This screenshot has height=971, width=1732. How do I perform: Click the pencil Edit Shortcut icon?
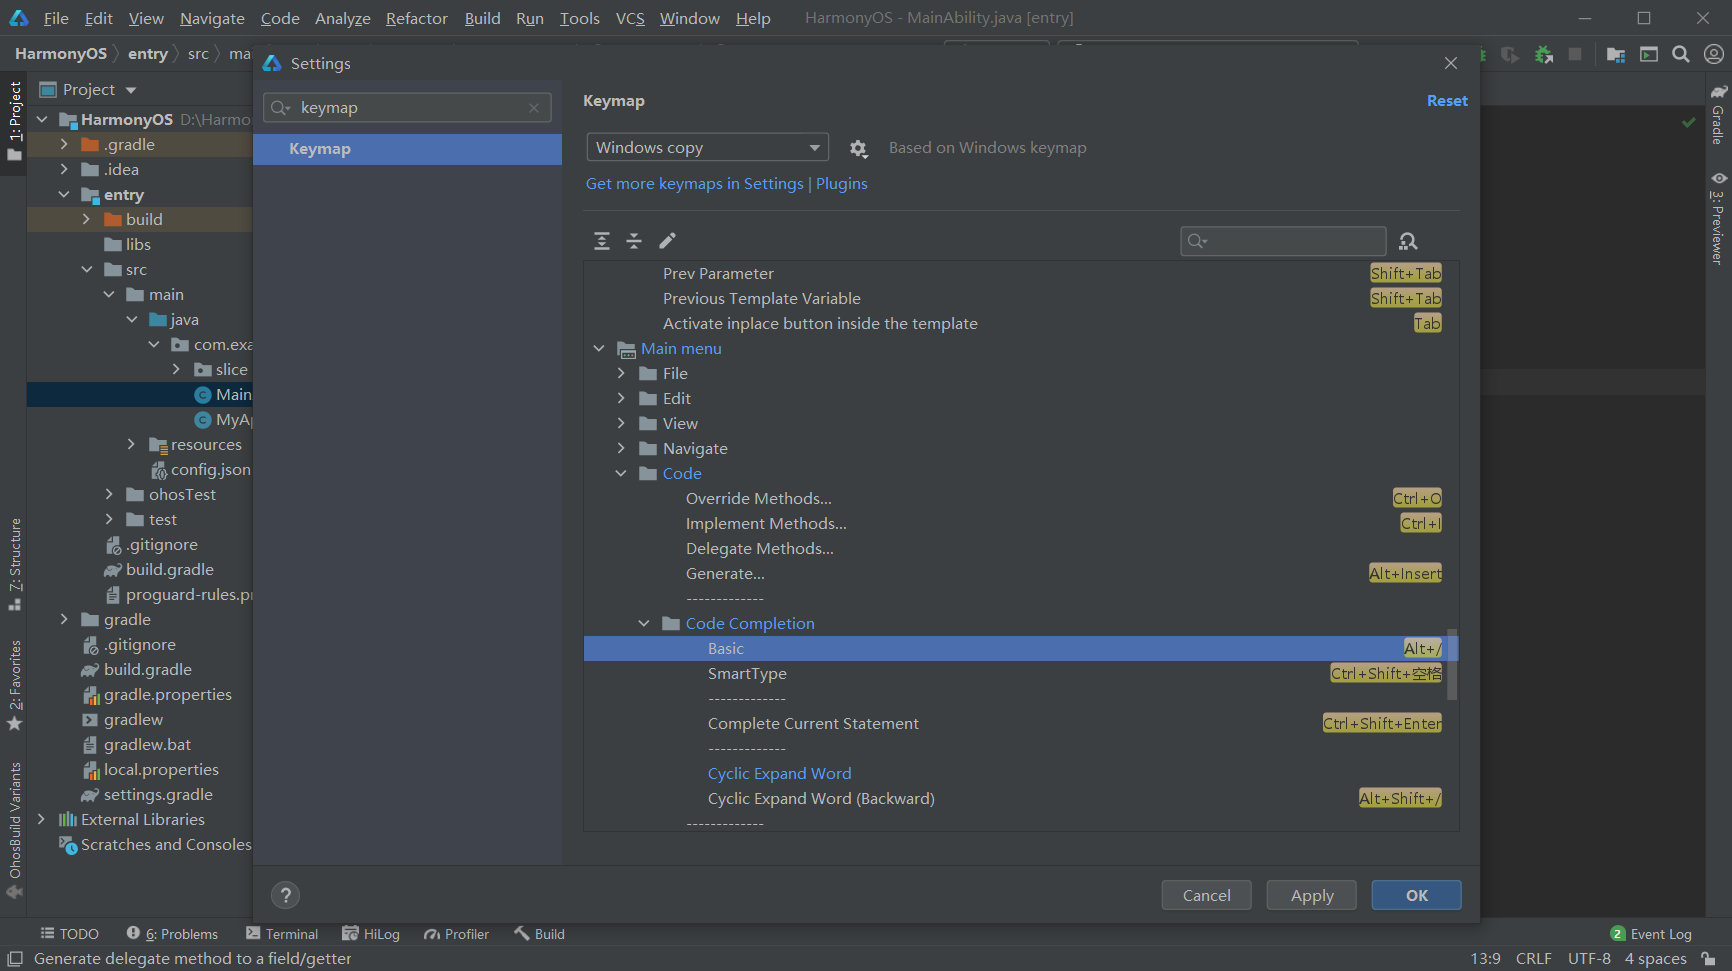[x=667, y=241]
